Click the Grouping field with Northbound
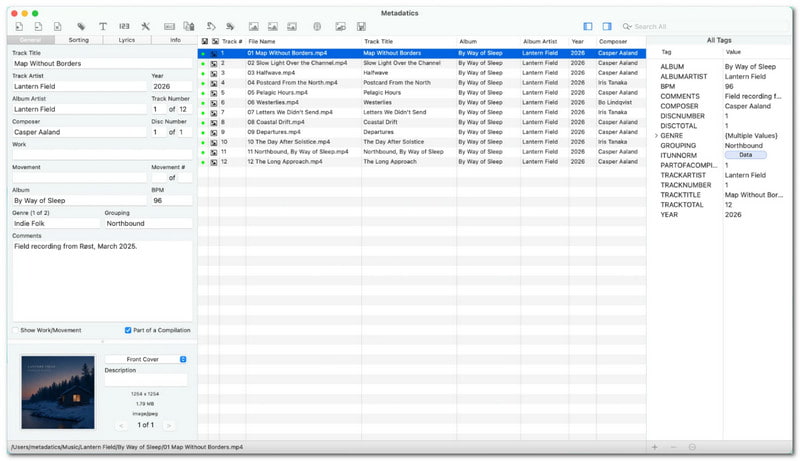 click(x=148, y=223)
